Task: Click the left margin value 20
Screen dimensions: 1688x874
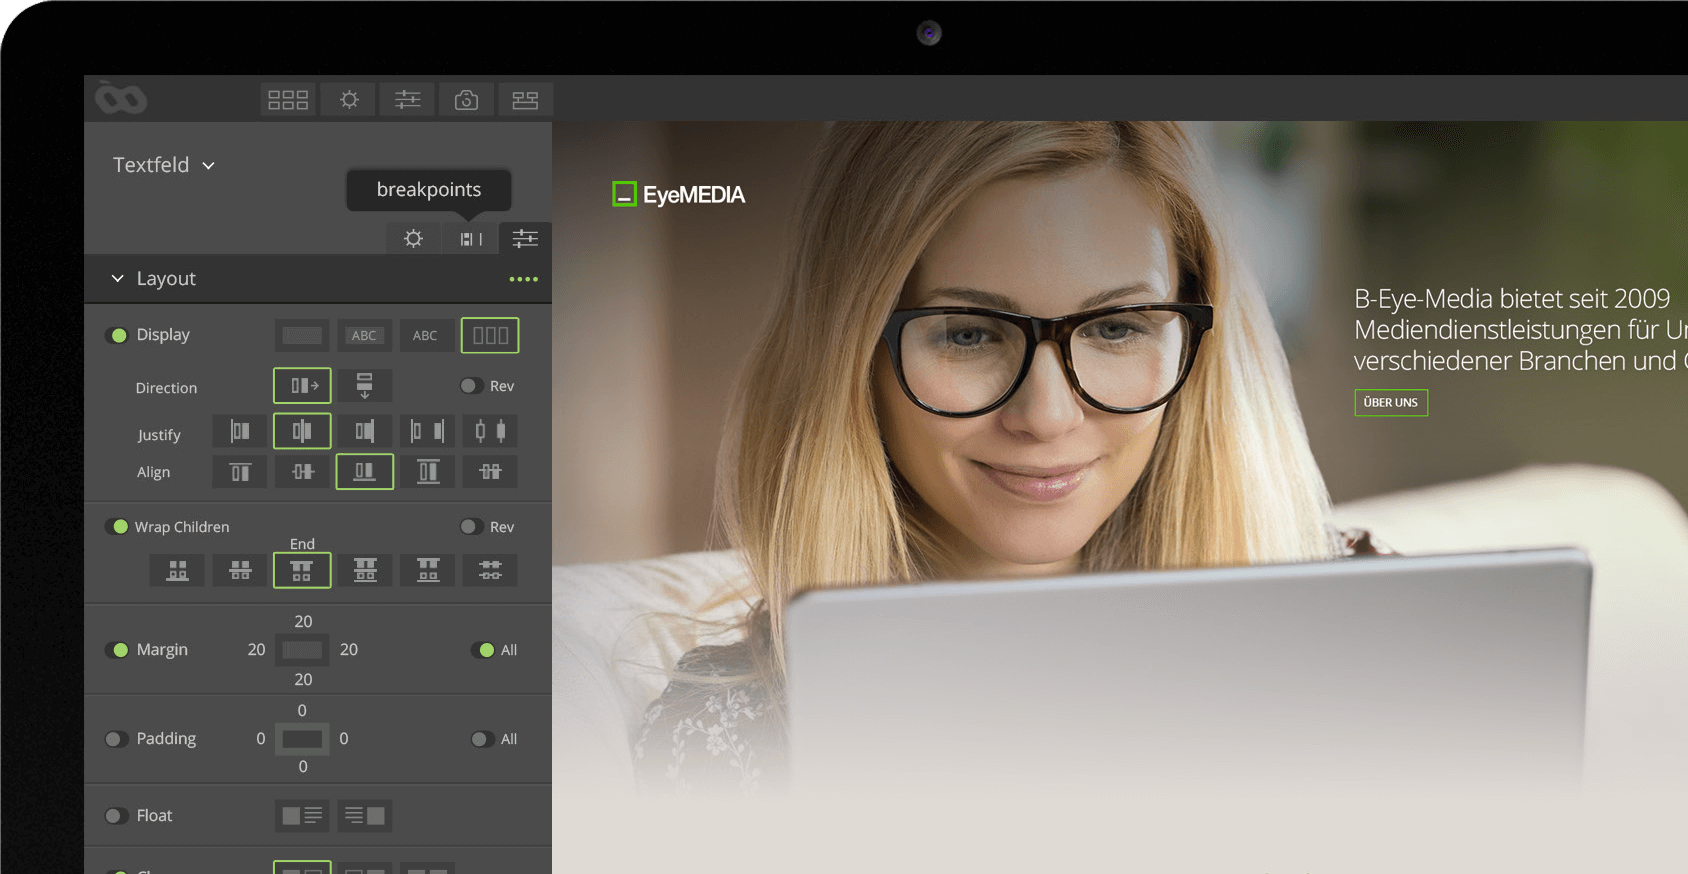Action: click(256, 650)
